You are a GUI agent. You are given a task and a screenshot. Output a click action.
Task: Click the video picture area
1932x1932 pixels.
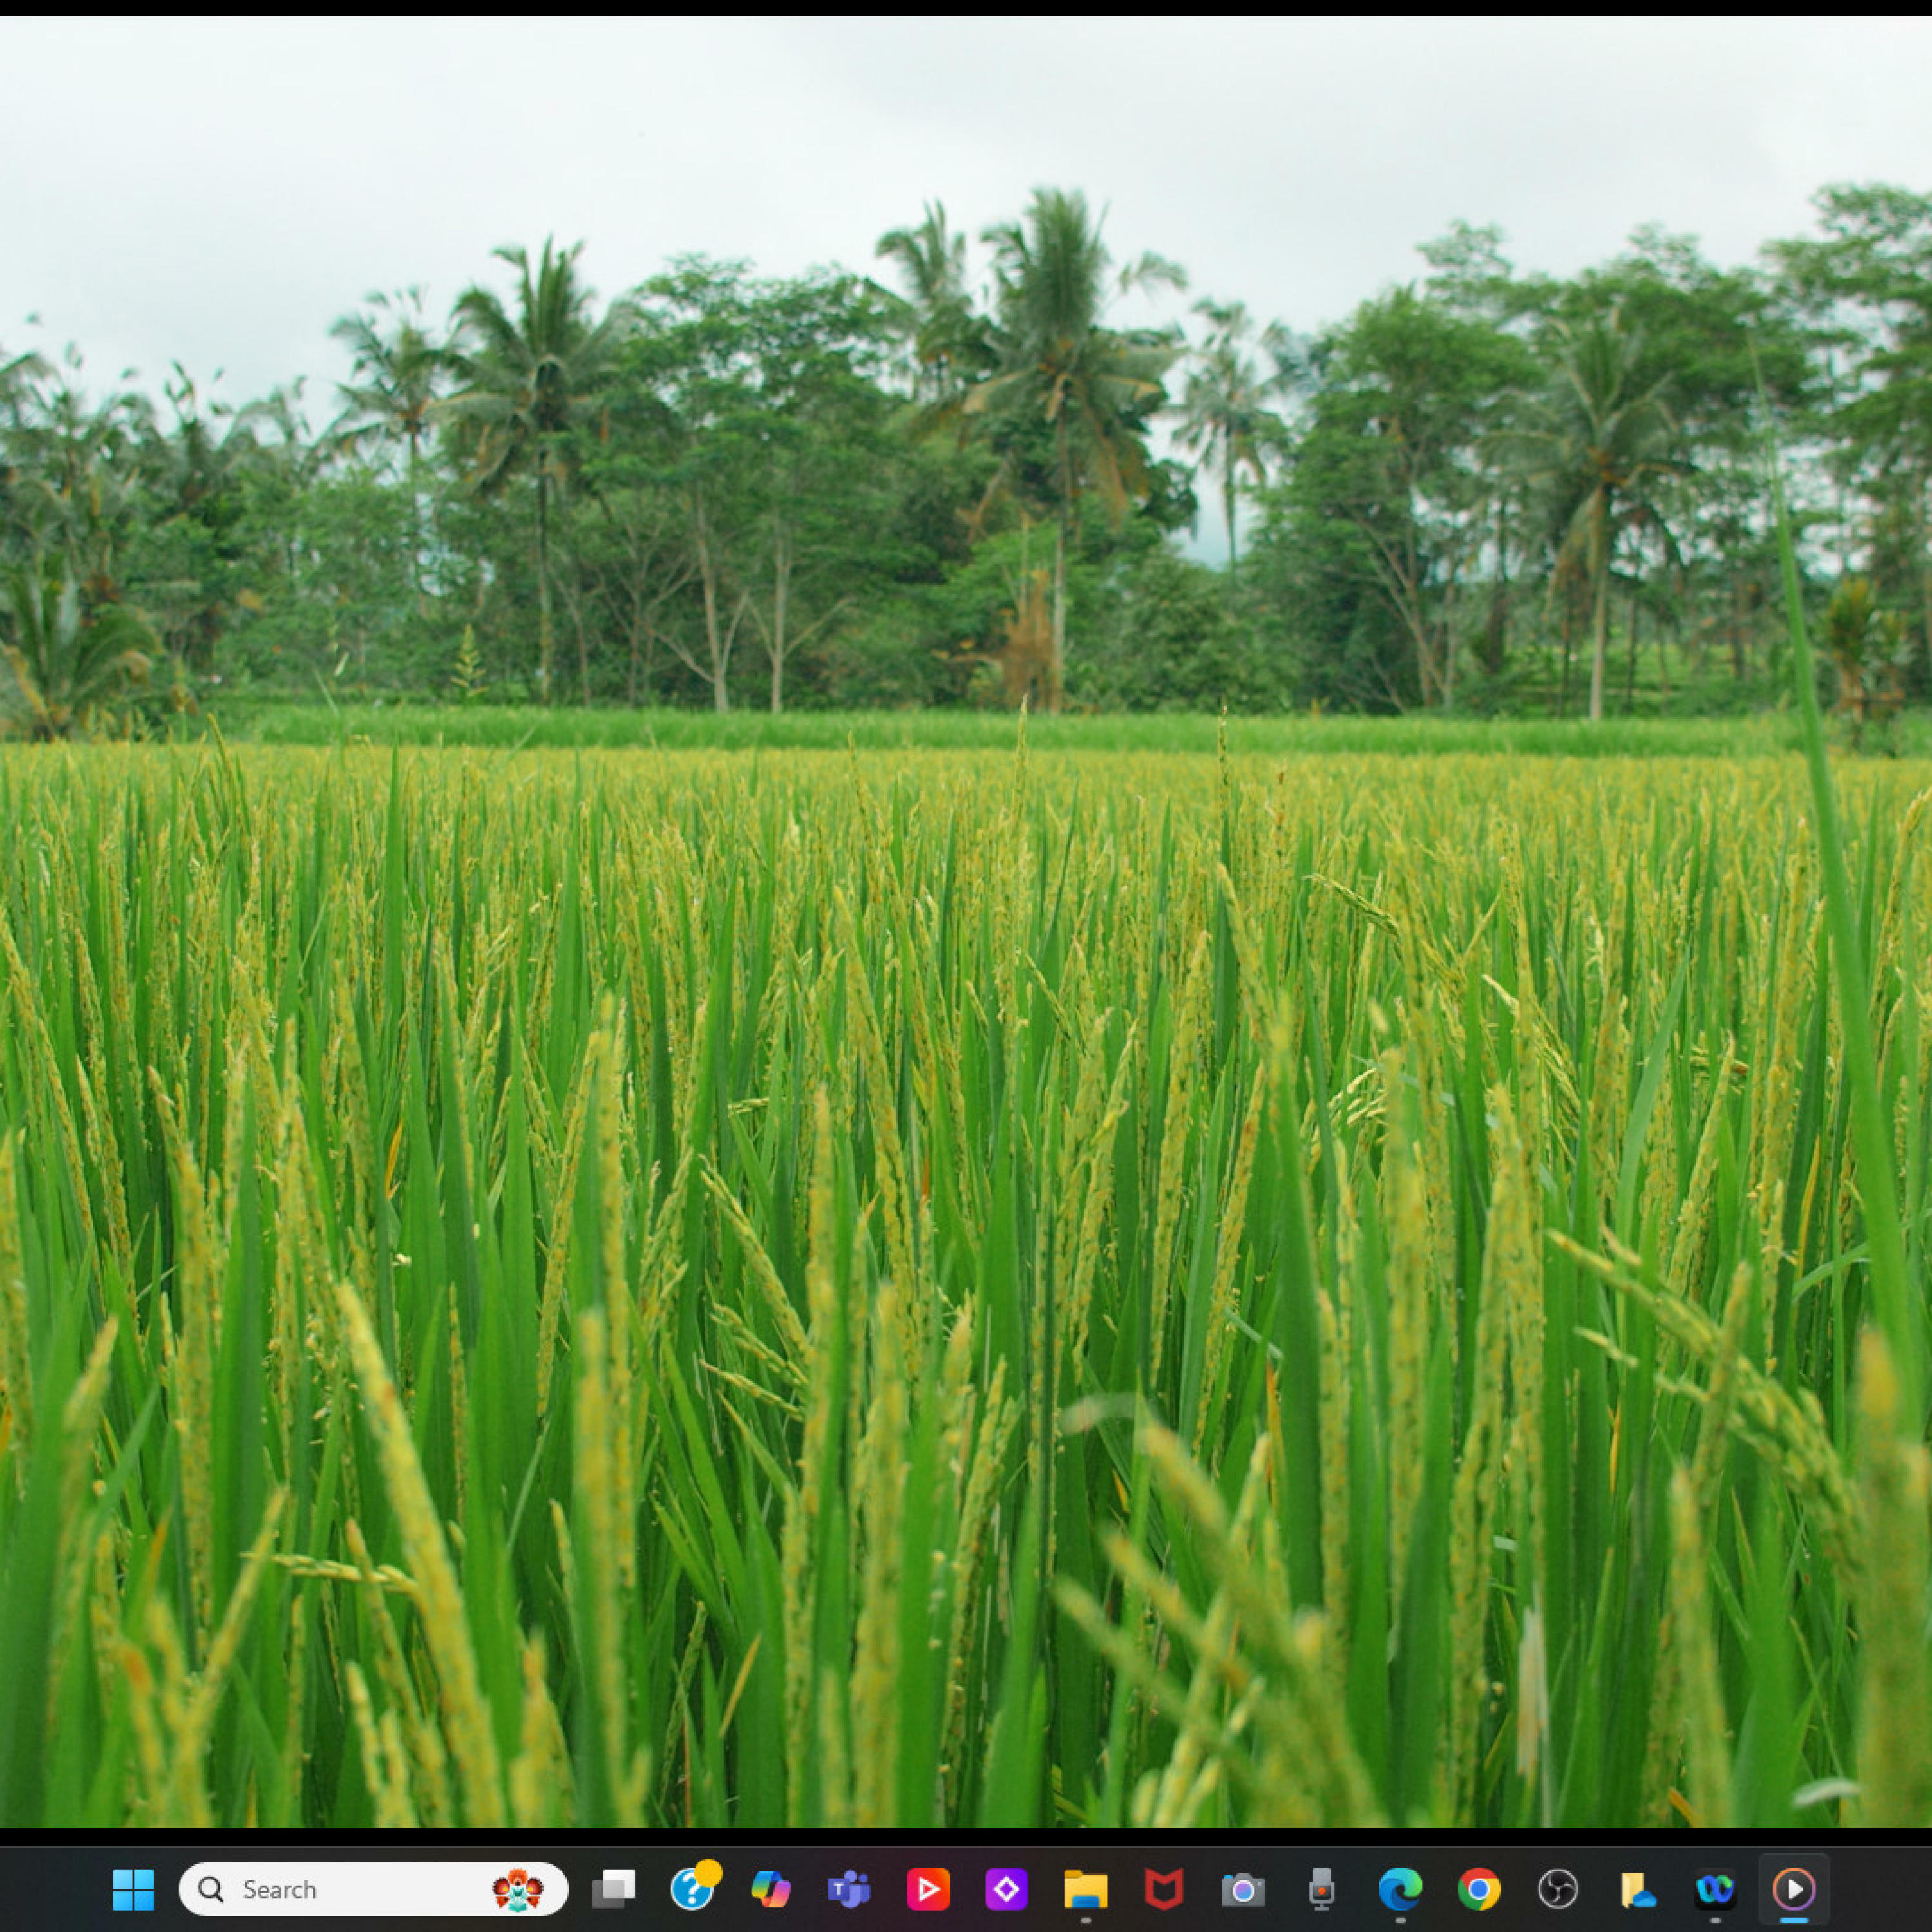tap(966, 920)
